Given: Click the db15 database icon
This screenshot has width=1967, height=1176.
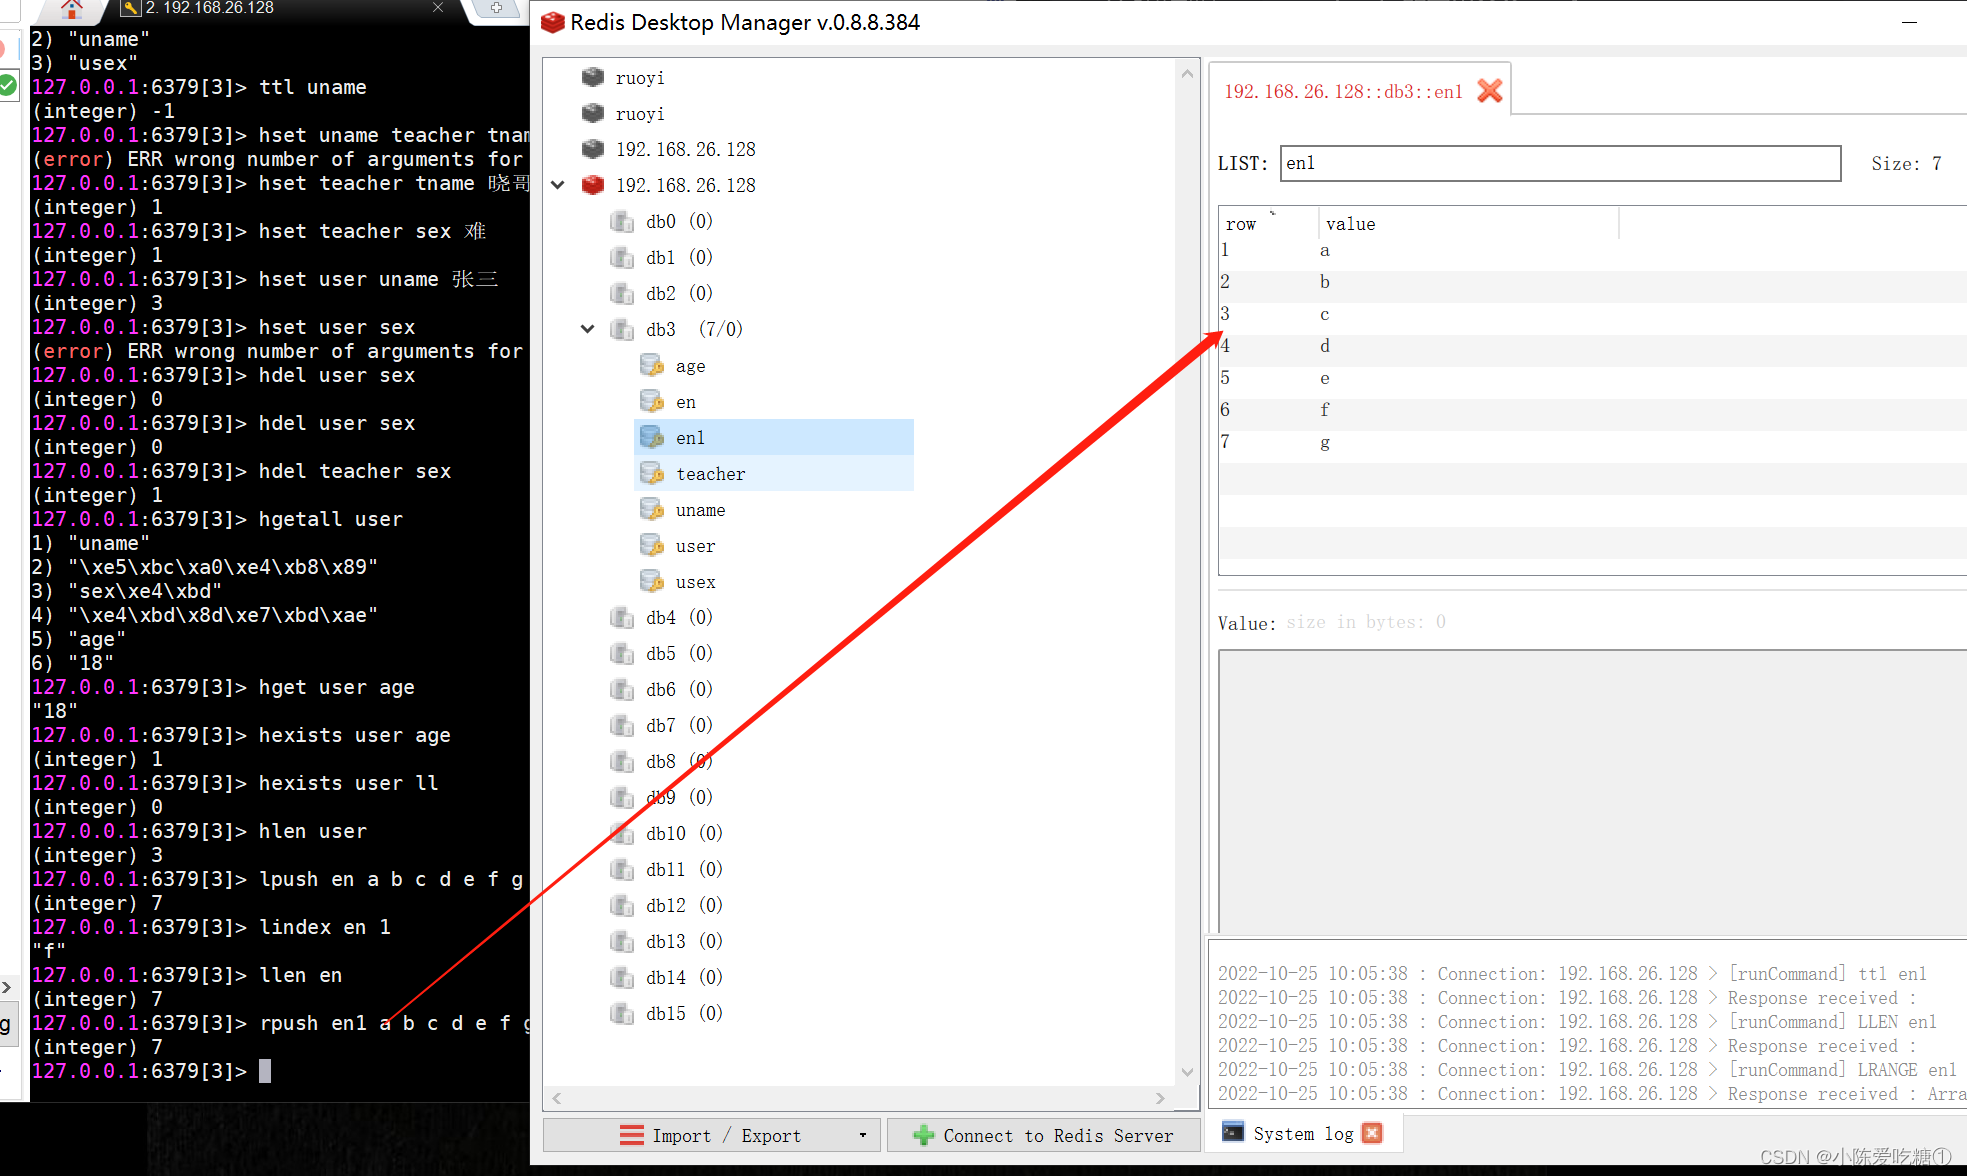Looking at the screenshot, I should click(622, 1013).
